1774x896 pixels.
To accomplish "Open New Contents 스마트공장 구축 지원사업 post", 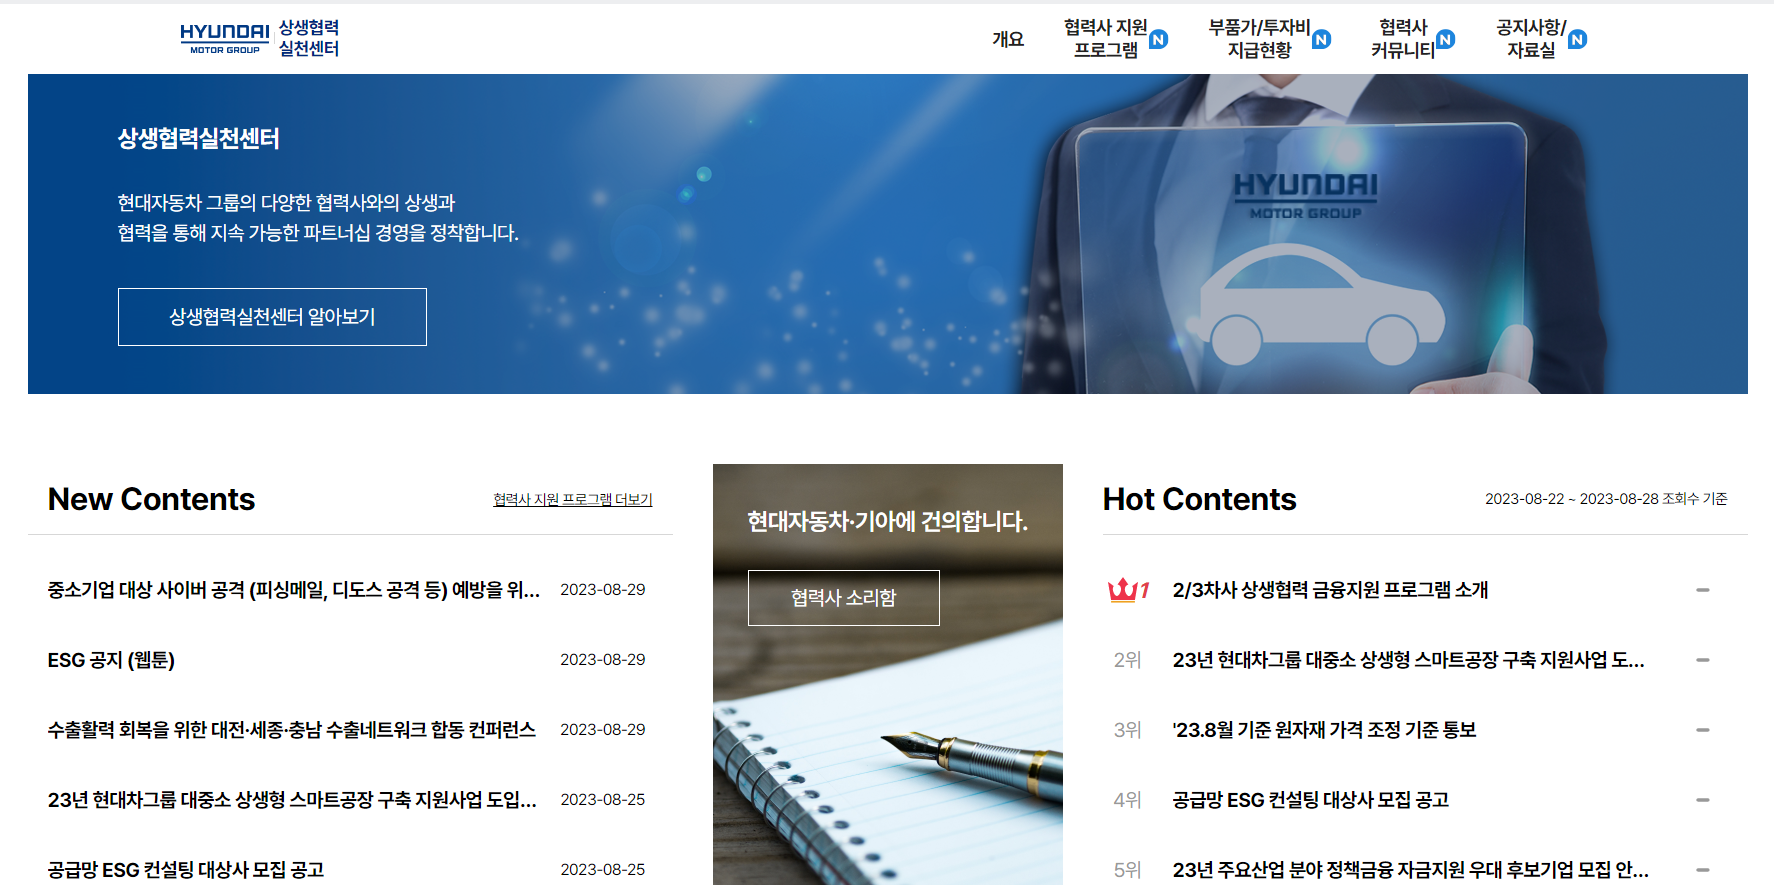I will click(292, 800).
